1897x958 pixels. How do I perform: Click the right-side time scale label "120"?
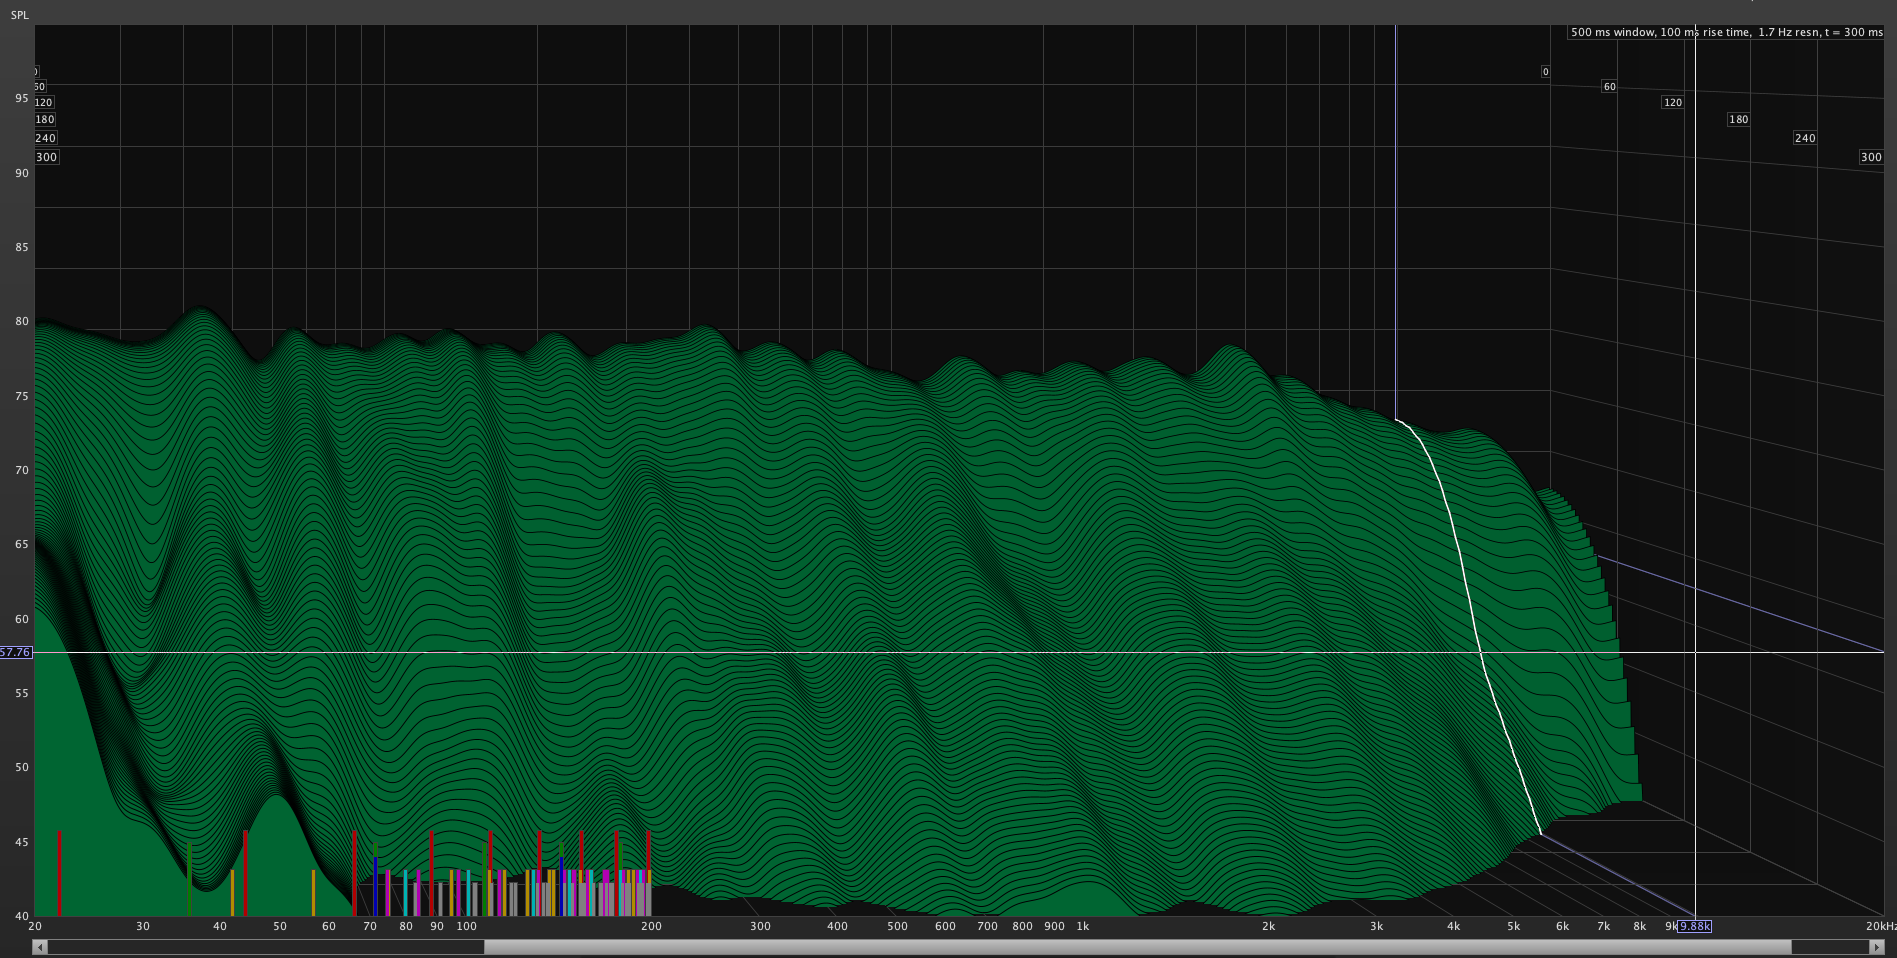(x=1673, y=102)
